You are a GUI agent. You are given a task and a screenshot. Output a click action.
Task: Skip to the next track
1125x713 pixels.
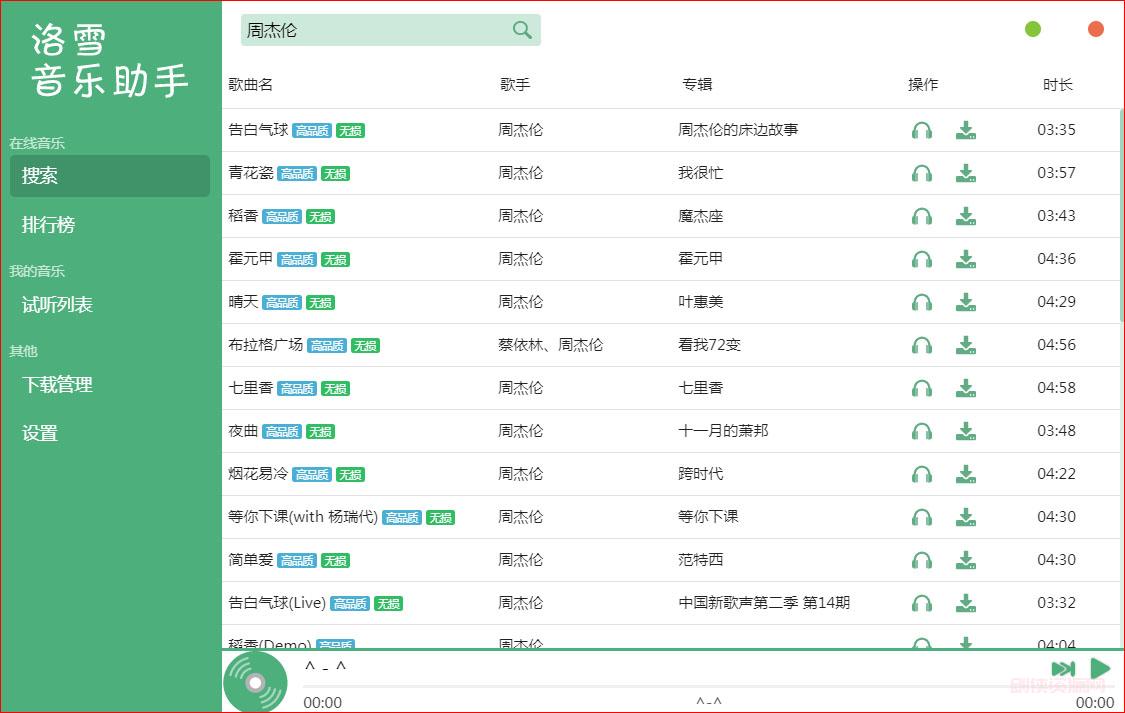pyautogui.click(x=1063, y=668)
